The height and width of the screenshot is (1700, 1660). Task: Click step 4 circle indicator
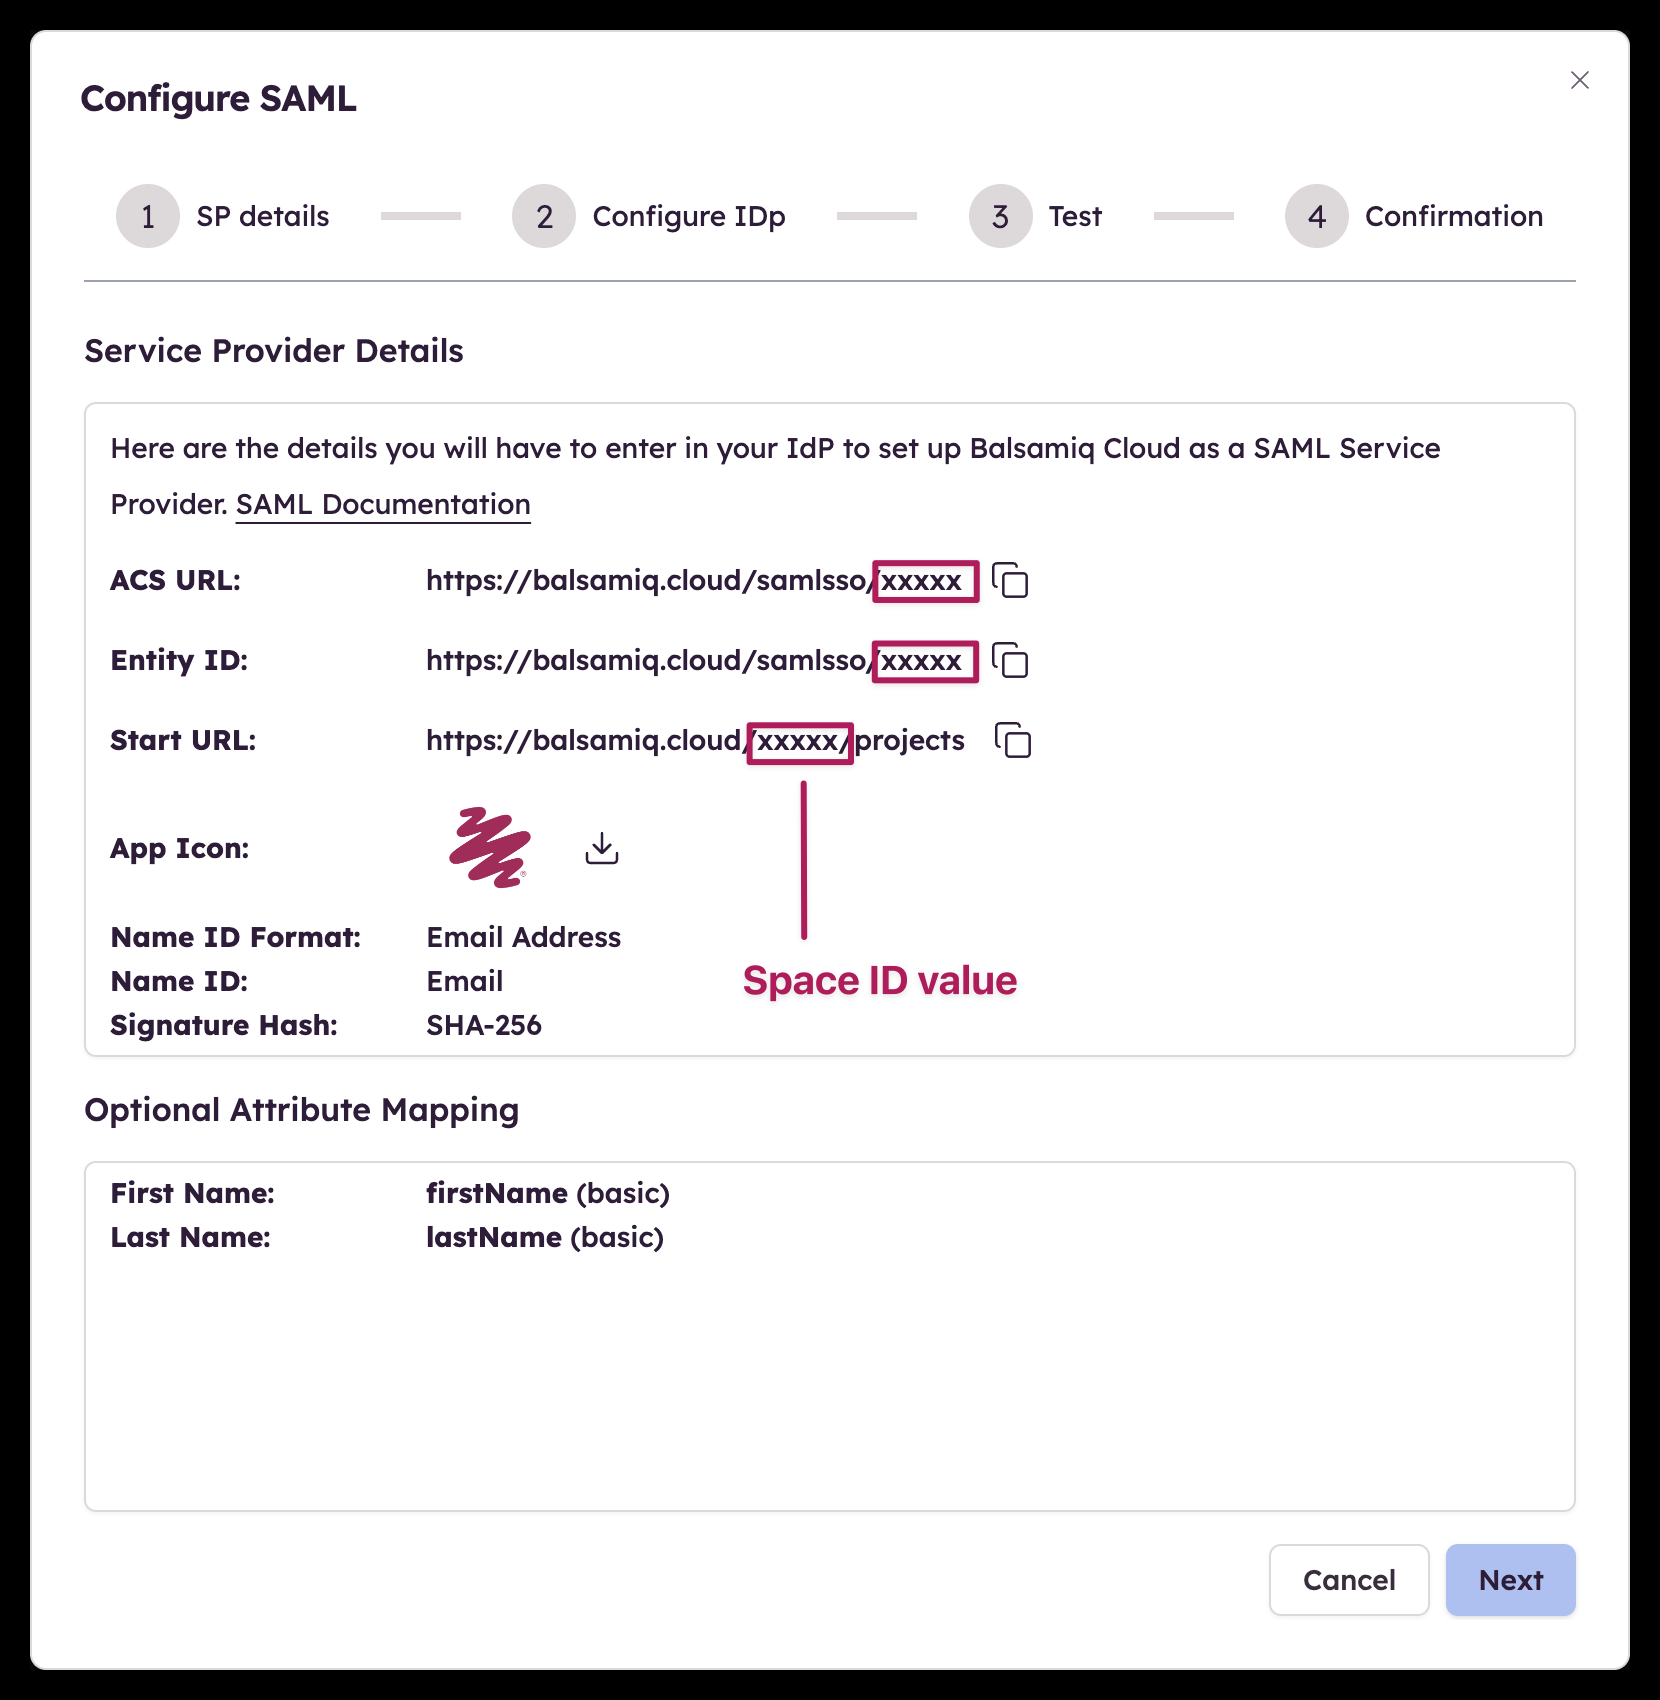[x=1315, y=215]
